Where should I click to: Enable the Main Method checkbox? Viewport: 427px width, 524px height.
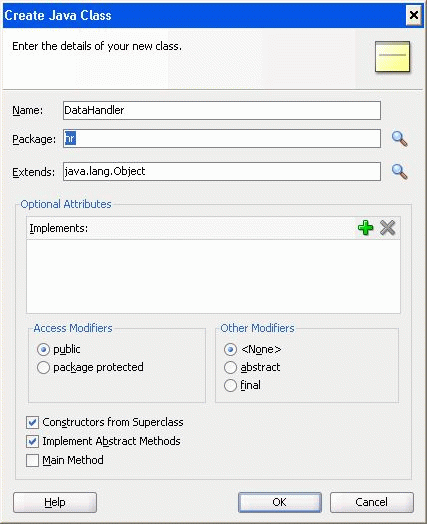(32, 460)
